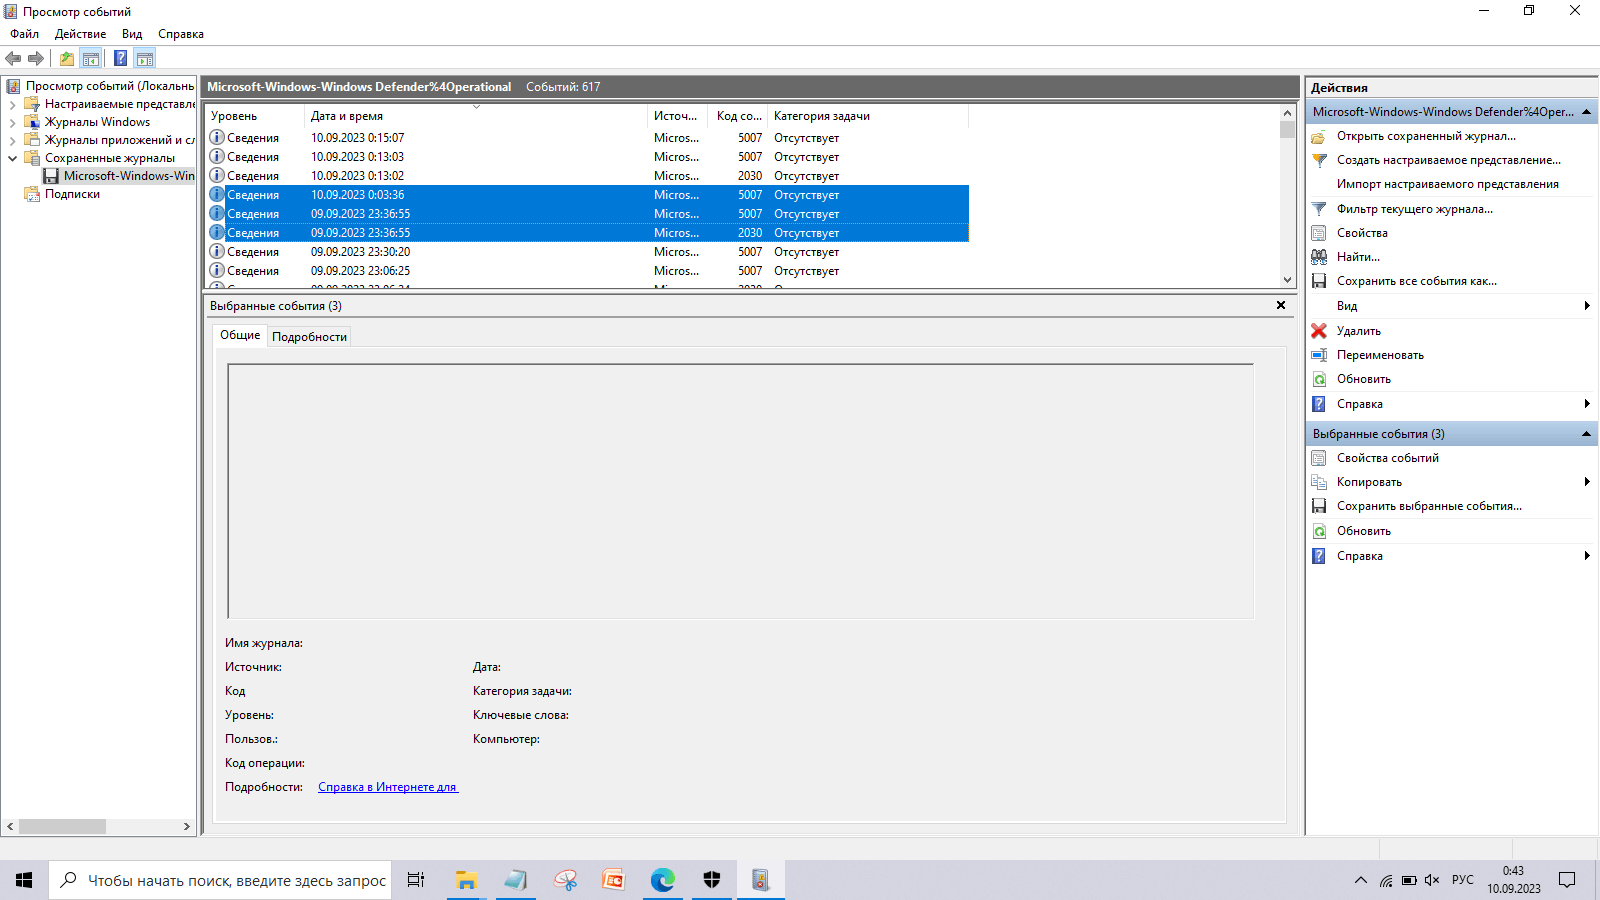Open the notification center icon
The width and height of the screenshot is (1600, 900).
[x=1567, y=880]
